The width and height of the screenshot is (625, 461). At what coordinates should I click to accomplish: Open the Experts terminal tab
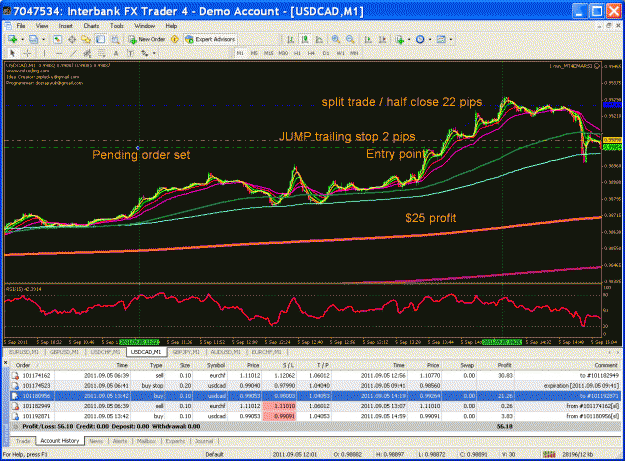pos(175,441)
